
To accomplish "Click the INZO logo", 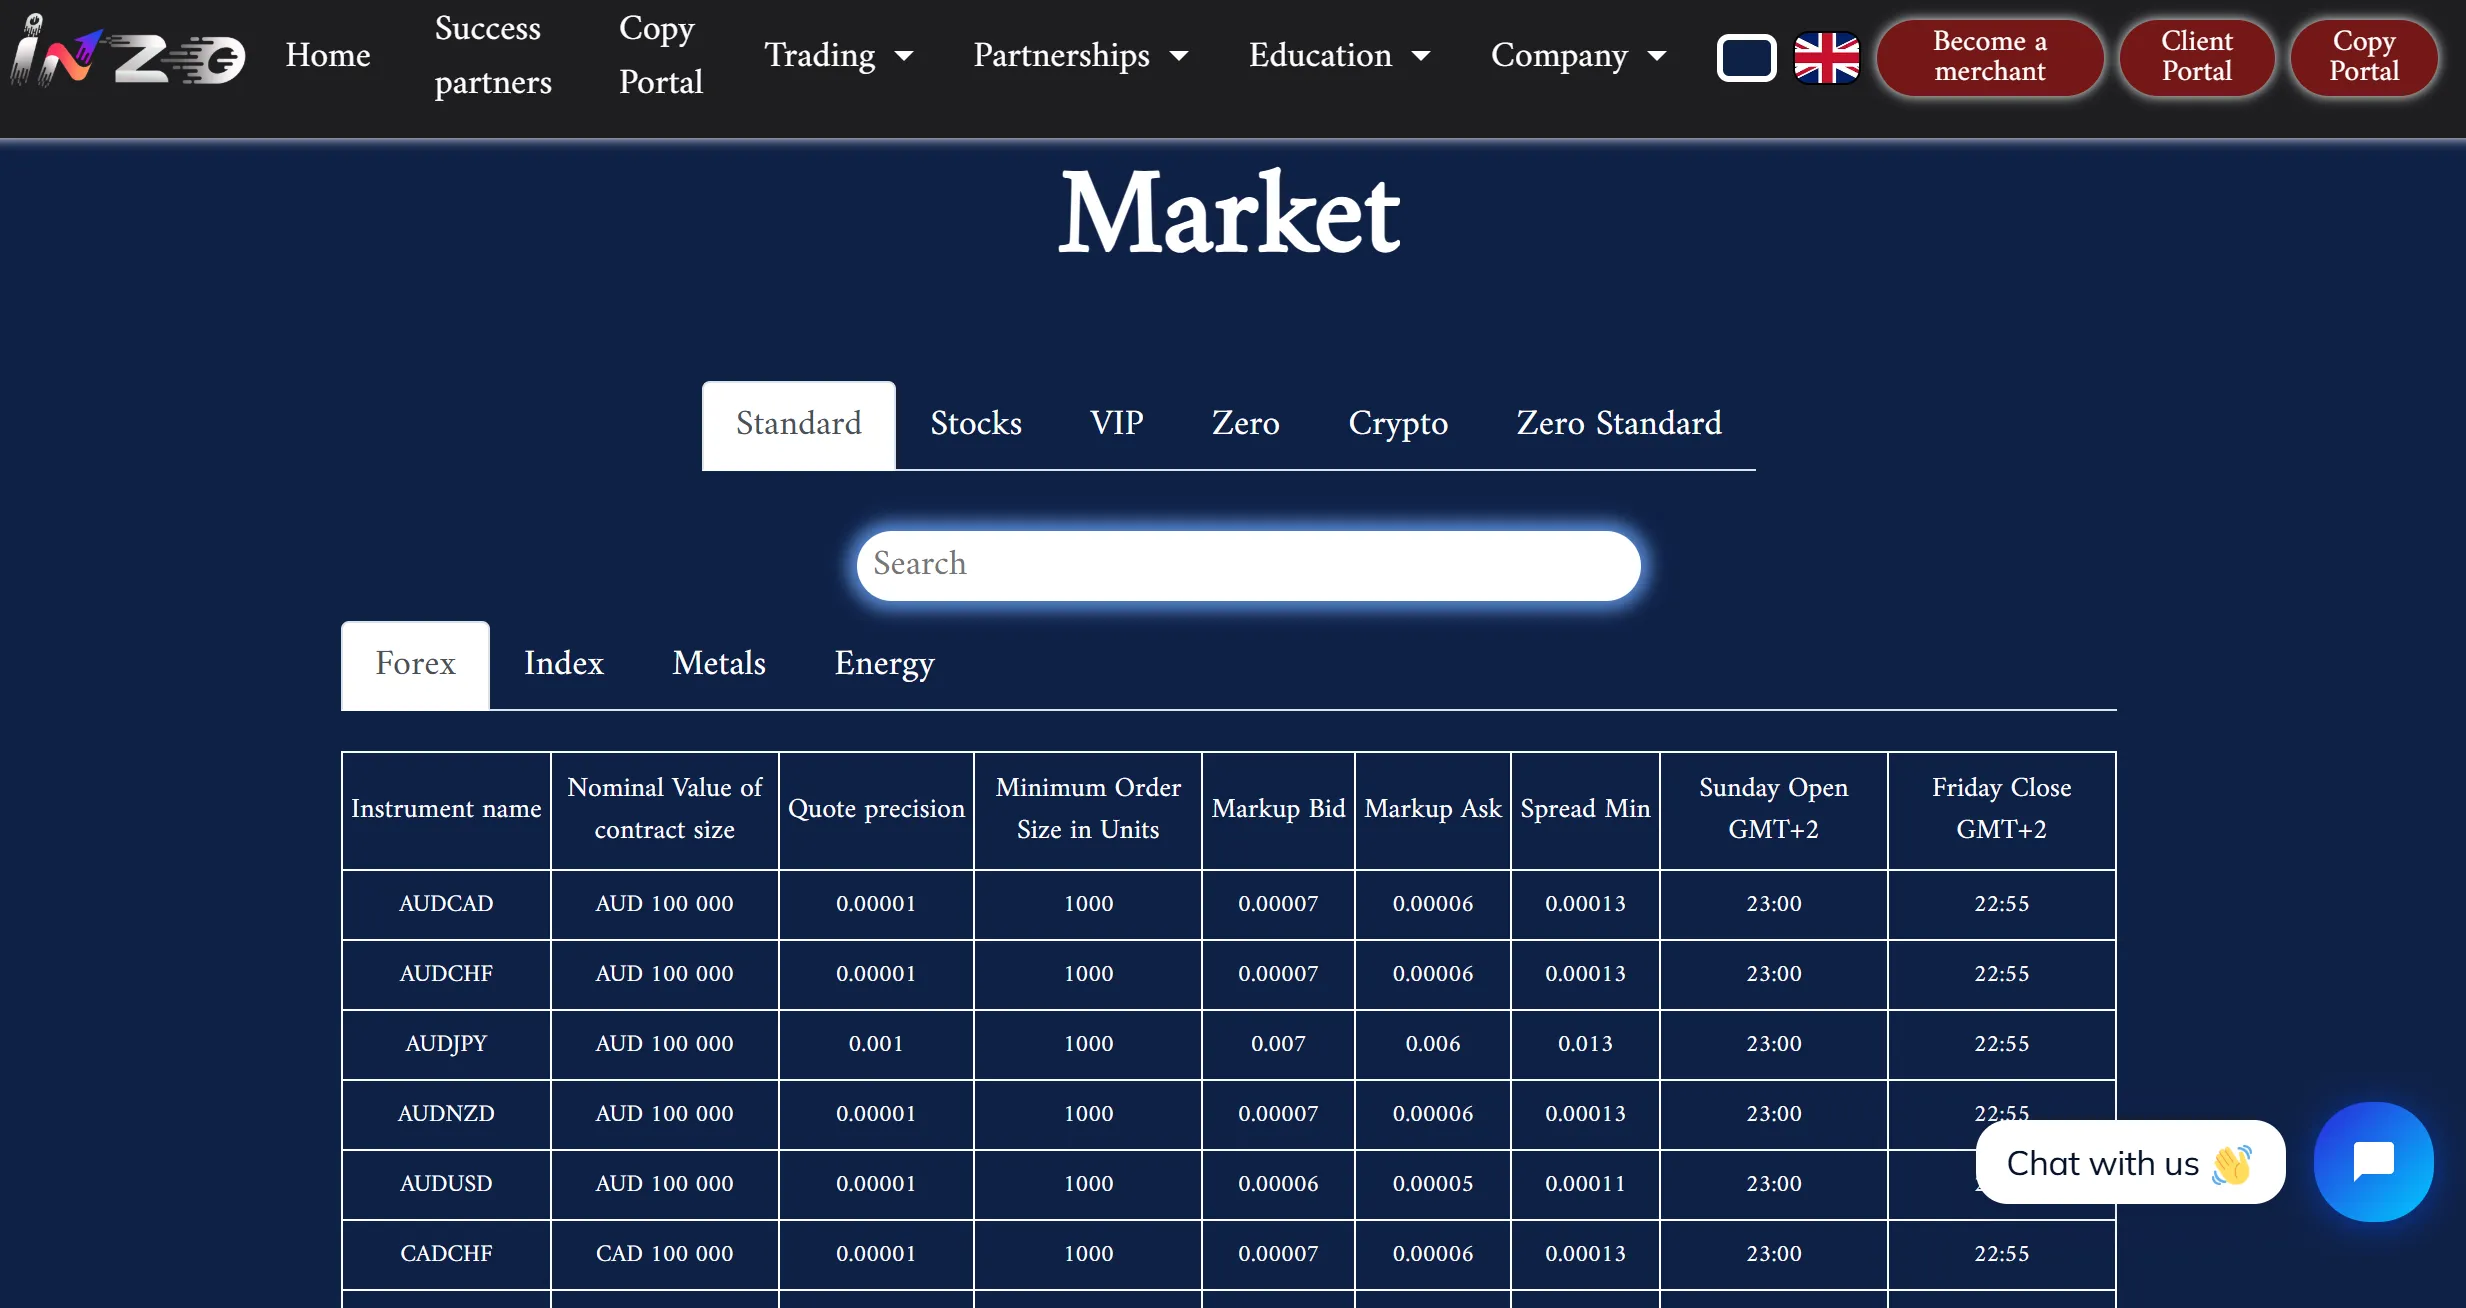I will point(127,50).
